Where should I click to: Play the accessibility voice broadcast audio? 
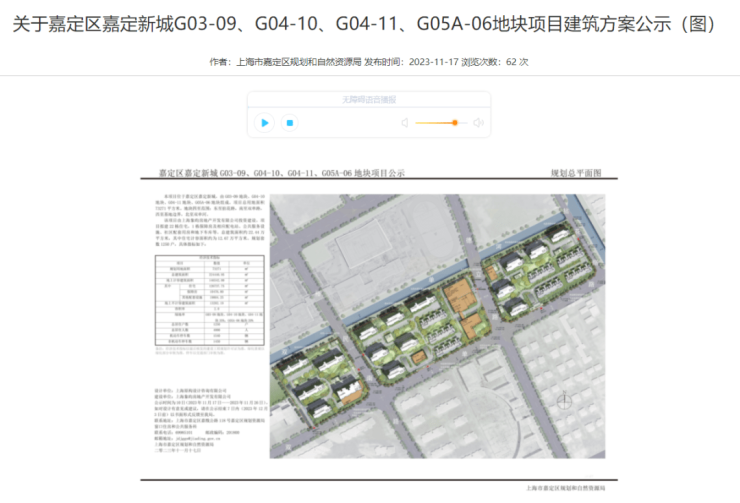[x=265, y=122]
